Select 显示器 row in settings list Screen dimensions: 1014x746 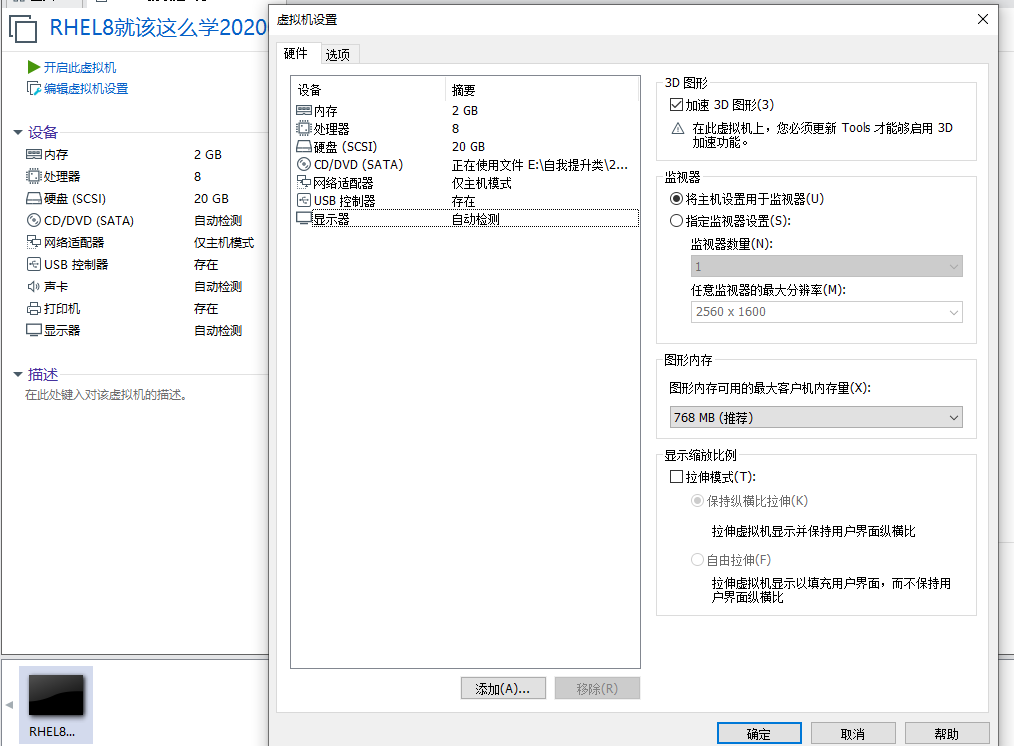[467, 218]
